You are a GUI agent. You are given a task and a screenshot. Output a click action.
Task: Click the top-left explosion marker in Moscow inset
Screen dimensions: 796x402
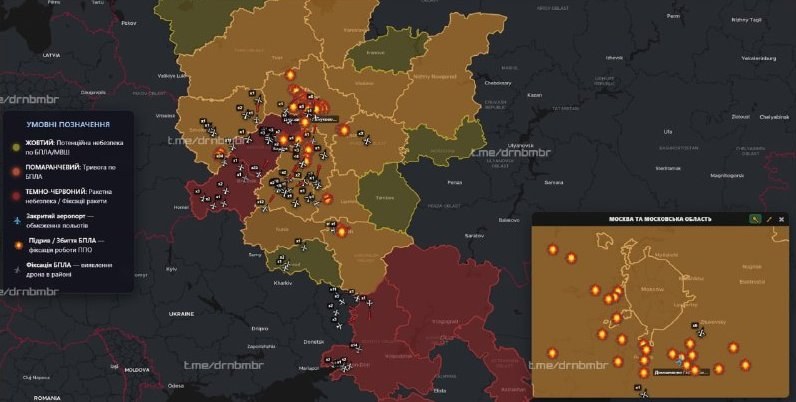553,250
